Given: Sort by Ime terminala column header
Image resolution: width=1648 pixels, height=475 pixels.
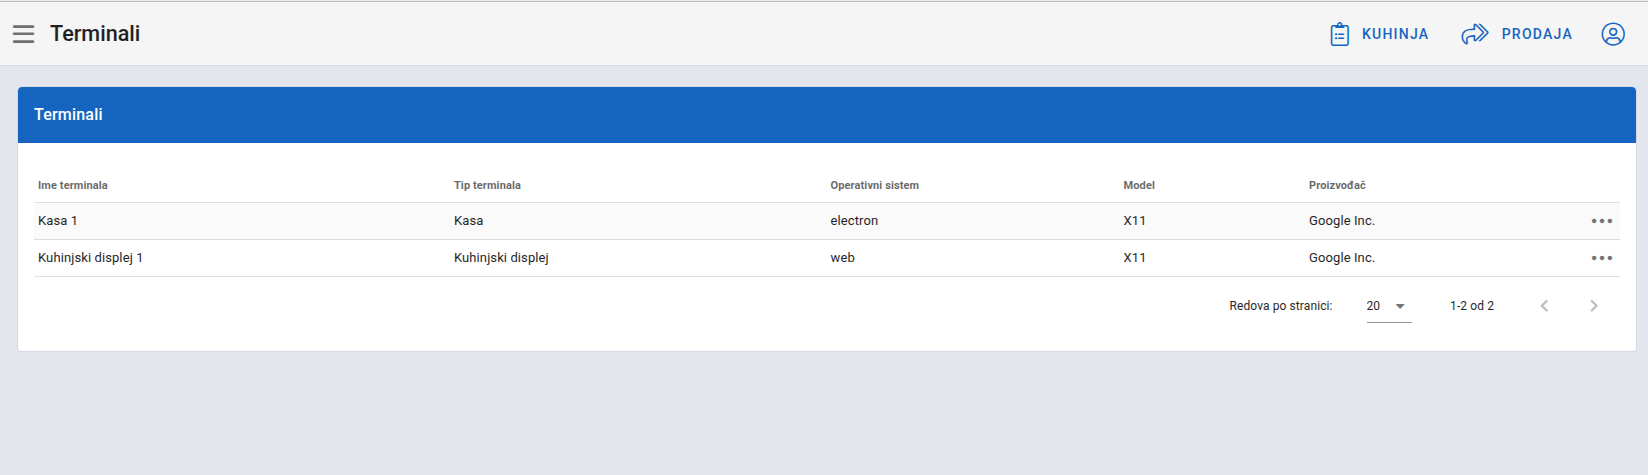Looking at the screenshot, I should (73, 185).
